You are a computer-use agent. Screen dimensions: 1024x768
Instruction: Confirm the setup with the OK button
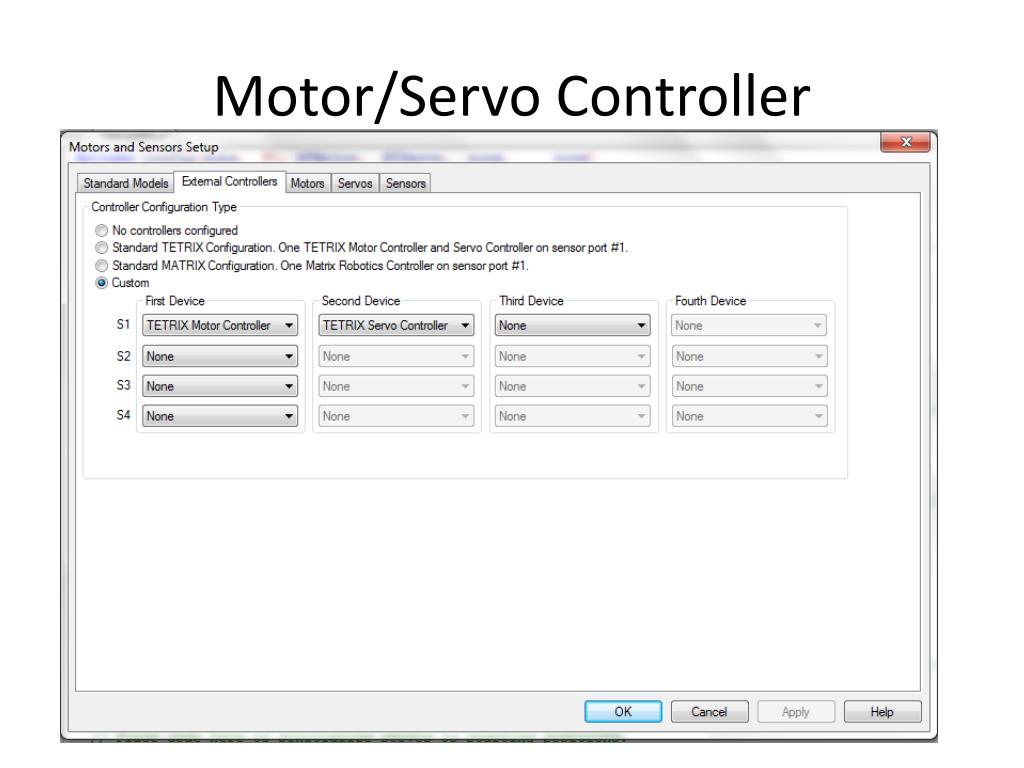(x=623, y=712)
